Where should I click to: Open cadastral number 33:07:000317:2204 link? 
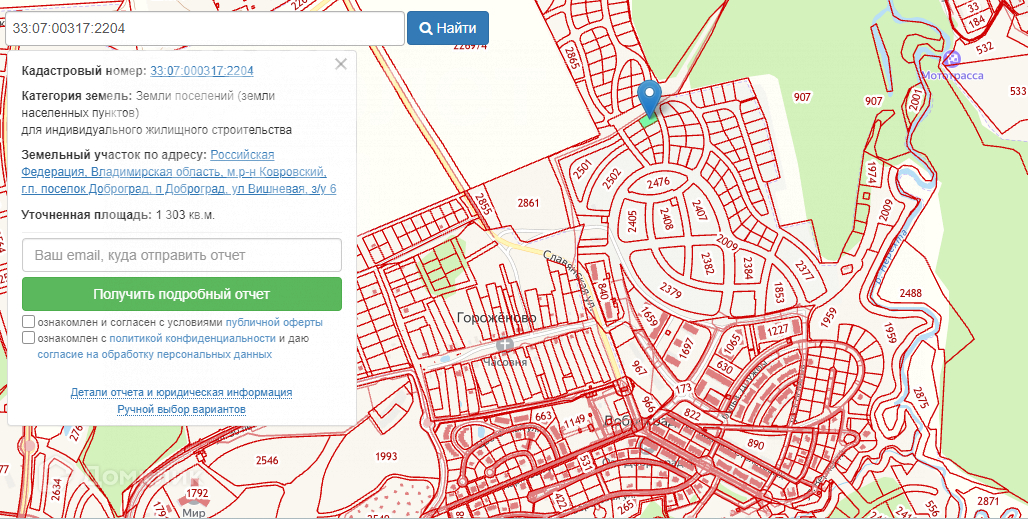[x=201, y=71]
